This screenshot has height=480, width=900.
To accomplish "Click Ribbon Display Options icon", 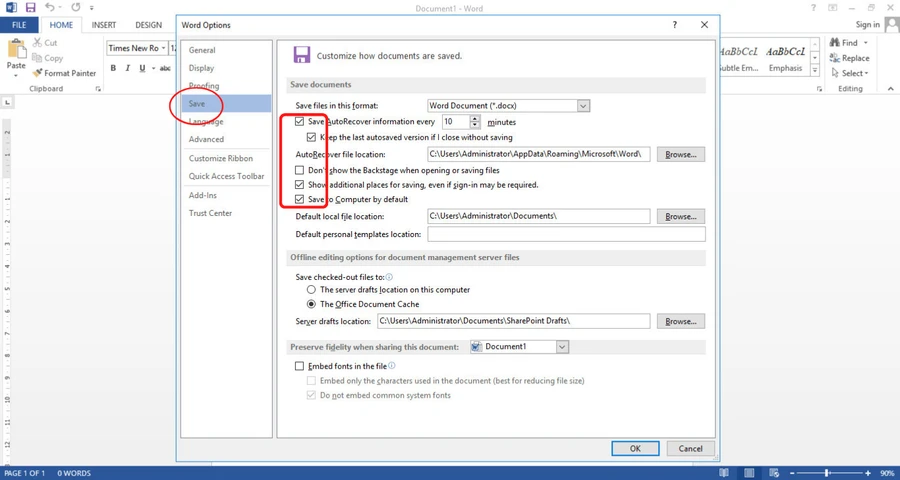I will (833, 8).
